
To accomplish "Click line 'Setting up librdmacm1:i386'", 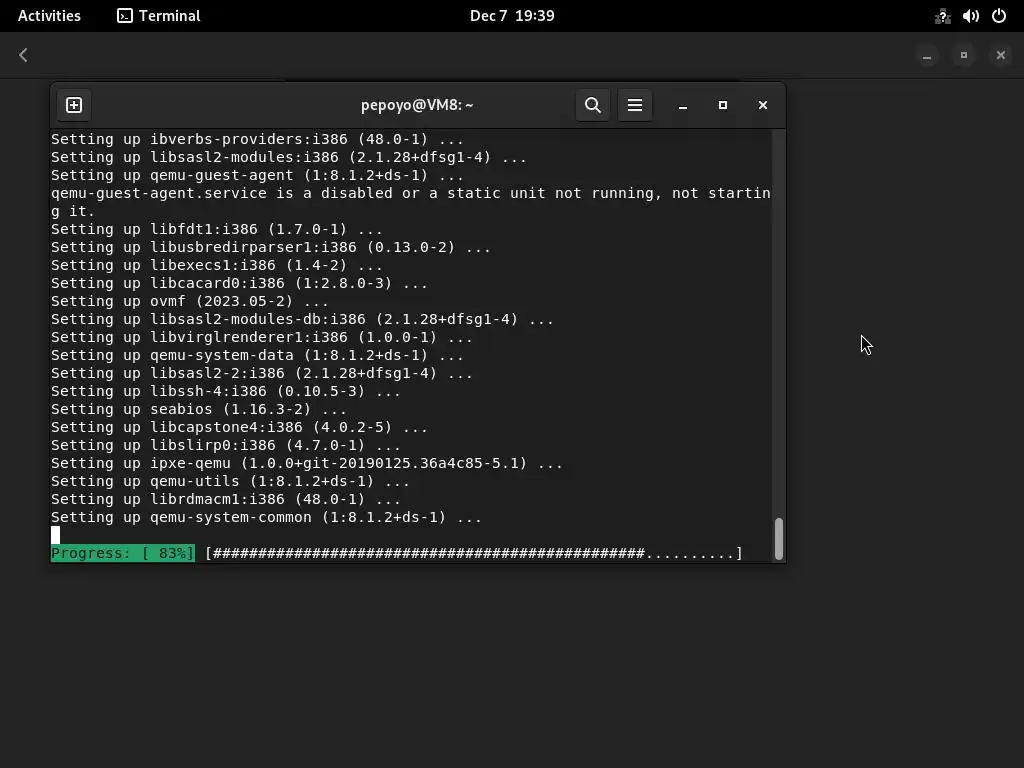I will coord(226,499).
